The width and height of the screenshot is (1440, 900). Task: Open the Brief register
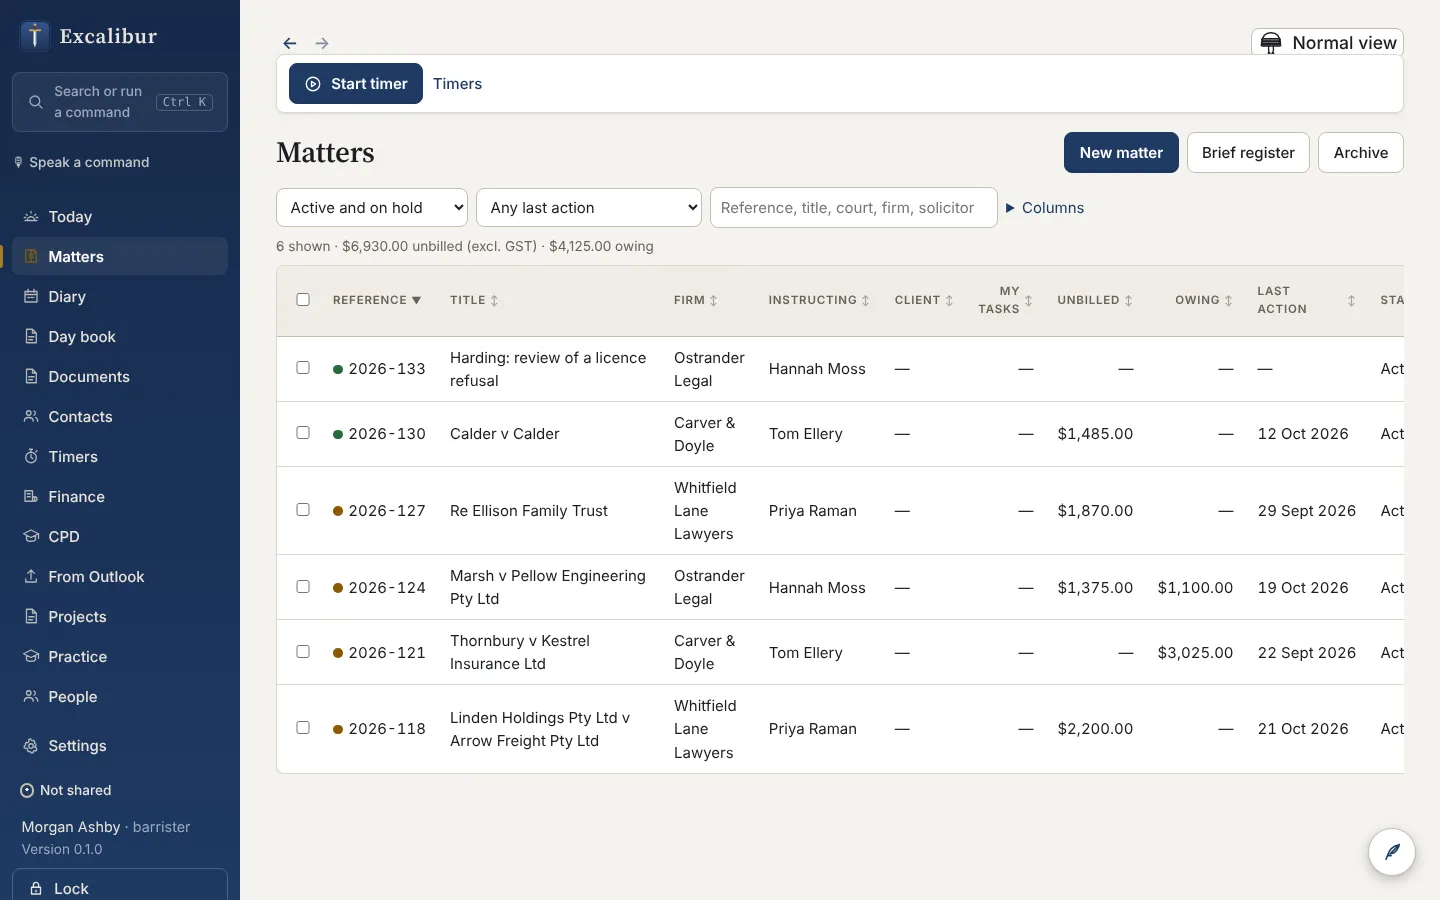point(1248,153)
